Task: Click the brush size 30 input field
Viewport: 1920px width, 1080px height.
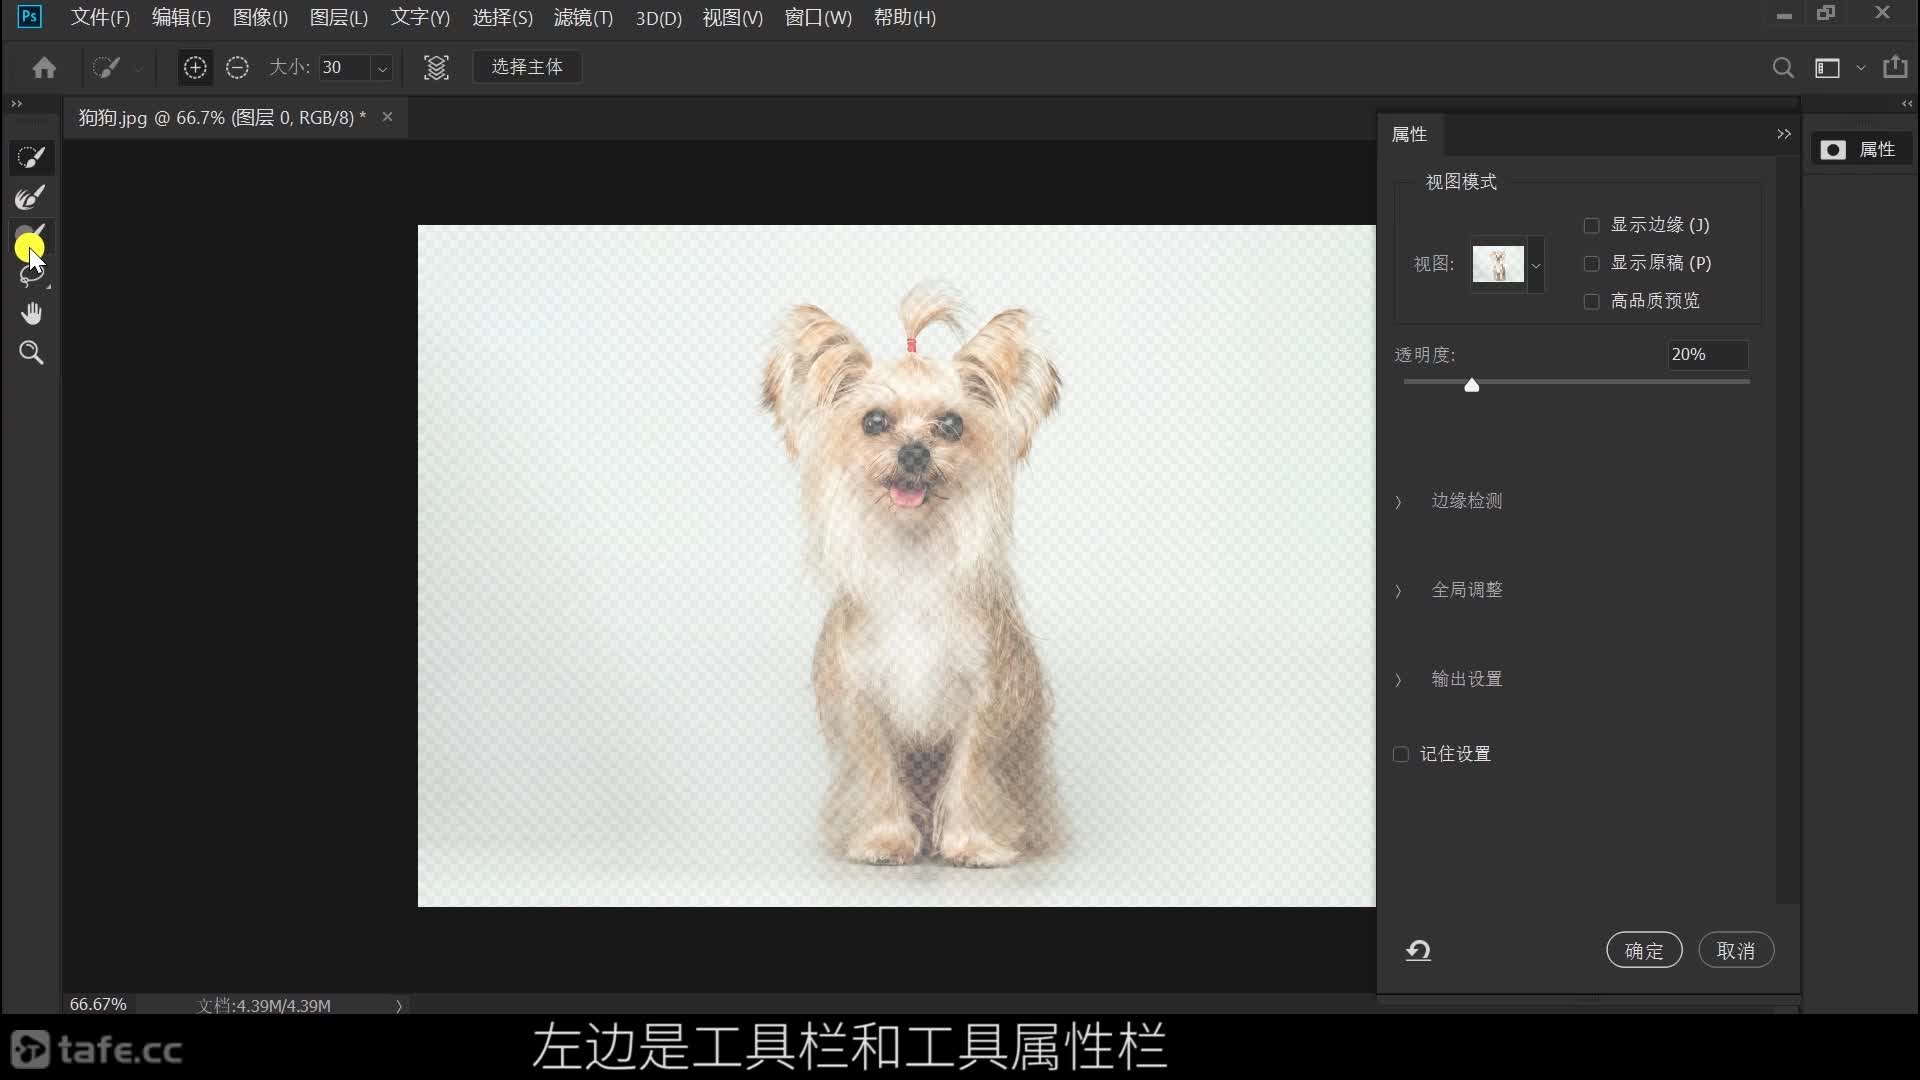Action: (x=345, y=67)
